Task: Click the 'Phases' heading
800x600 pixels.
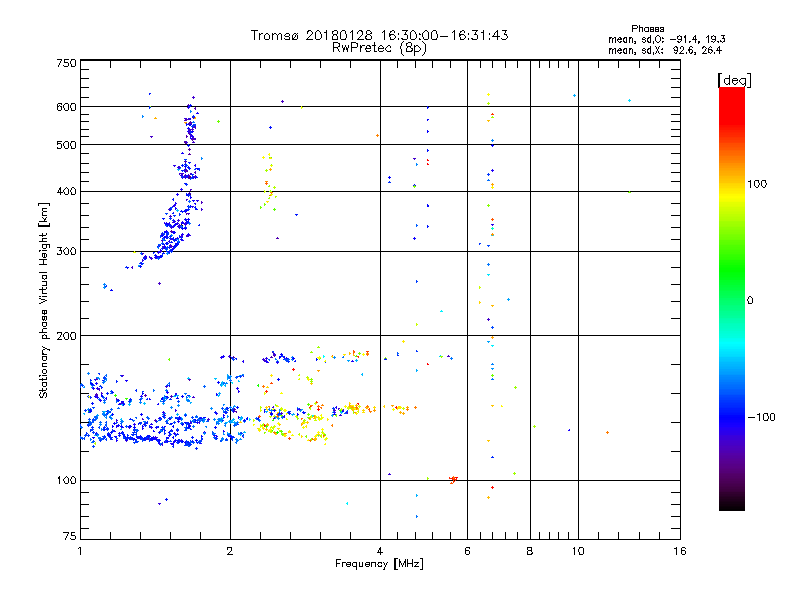Action: (x=647, y=29)
